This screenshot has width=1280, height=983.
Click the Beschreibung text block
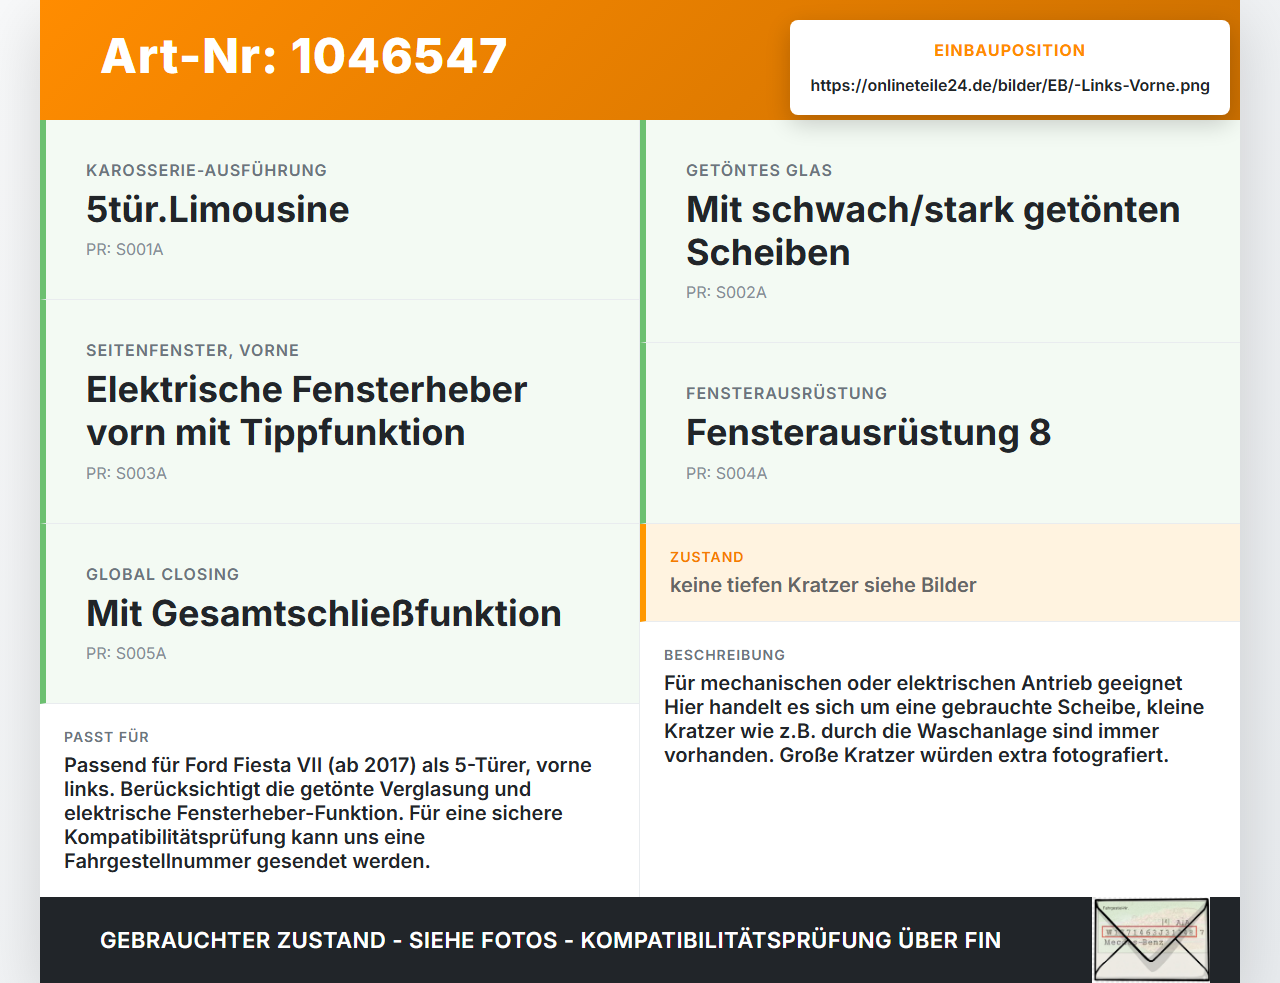pos(934,719)
